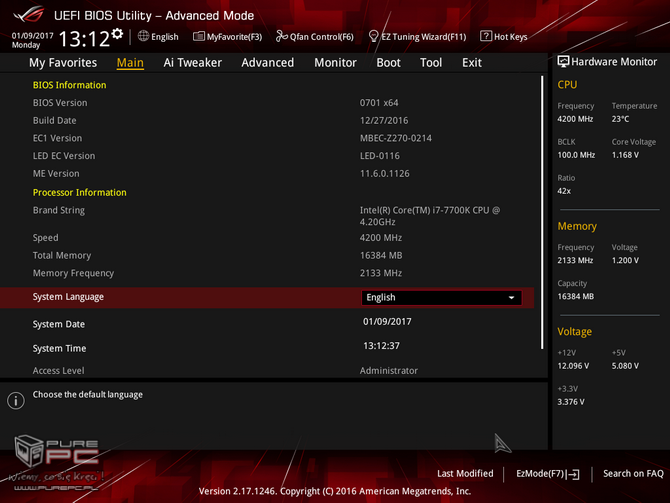Select the System Date value 01/09/2017

point(387,321)
